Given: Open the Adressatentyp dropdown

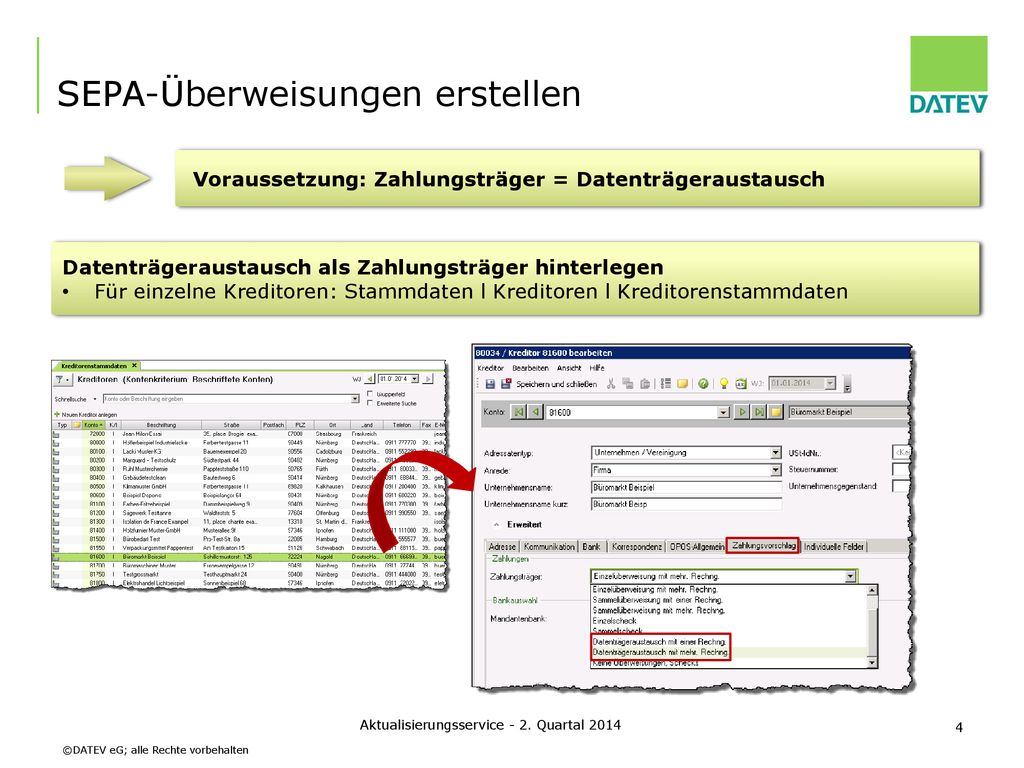Looking at the screenshot, I should [775, 453].
